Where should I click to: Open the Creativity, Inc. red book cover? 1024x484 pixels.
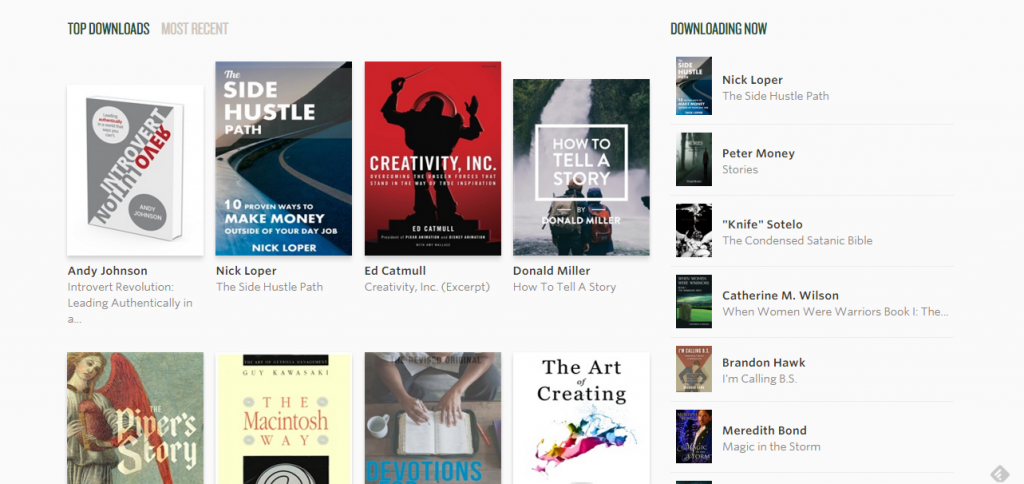click(432, 158)
